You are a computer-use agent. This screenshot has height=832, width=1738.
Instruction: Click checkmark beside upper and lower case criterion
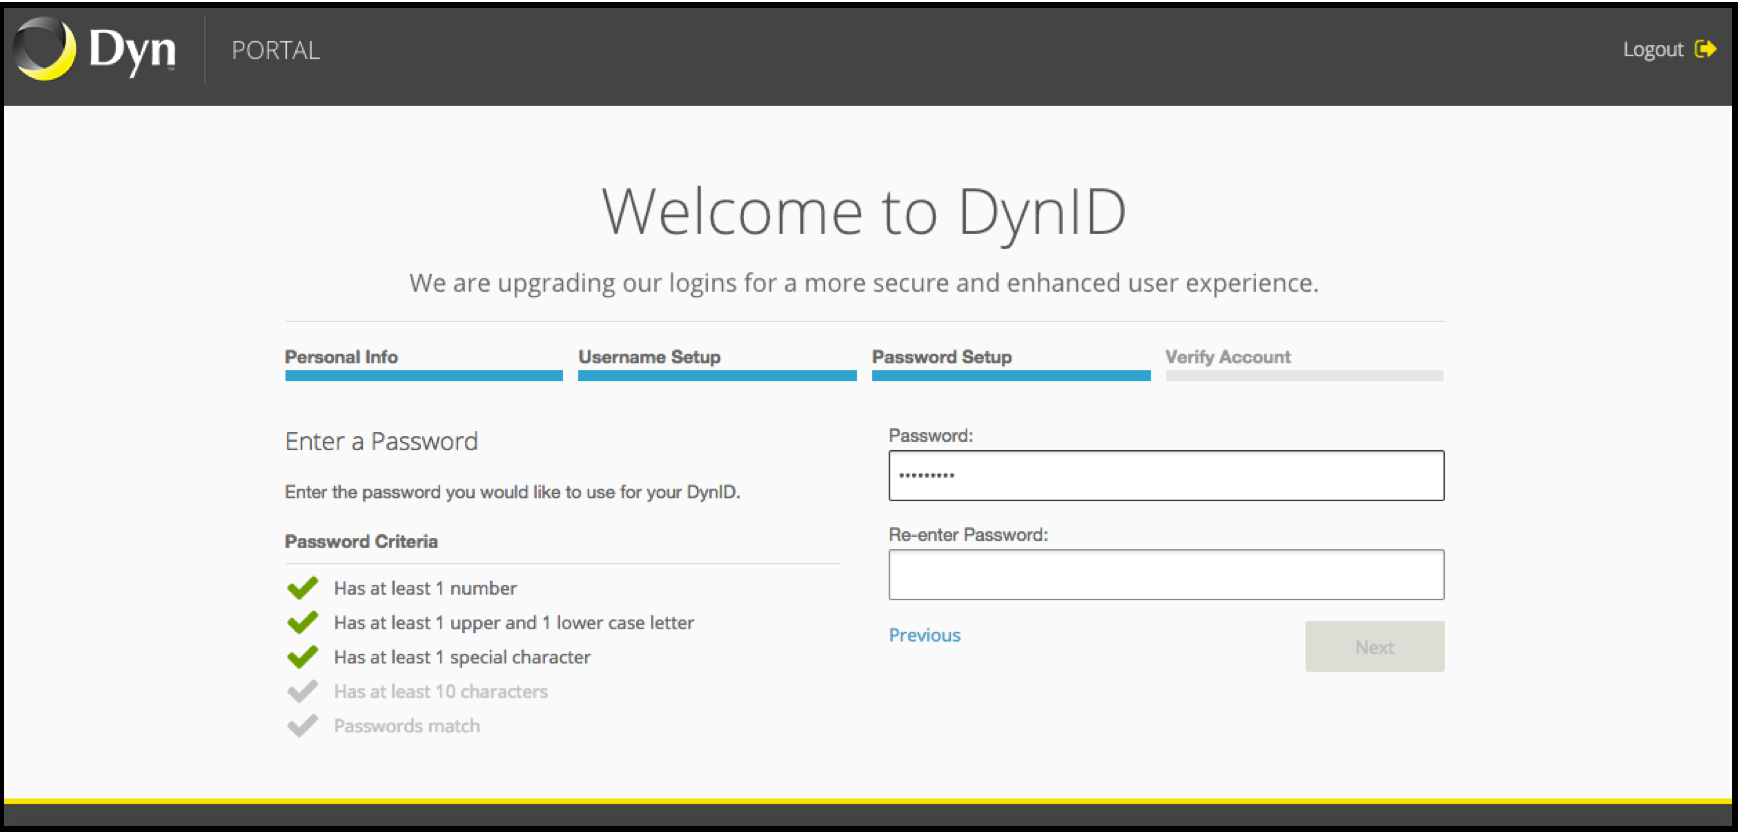tap(302, 622)
